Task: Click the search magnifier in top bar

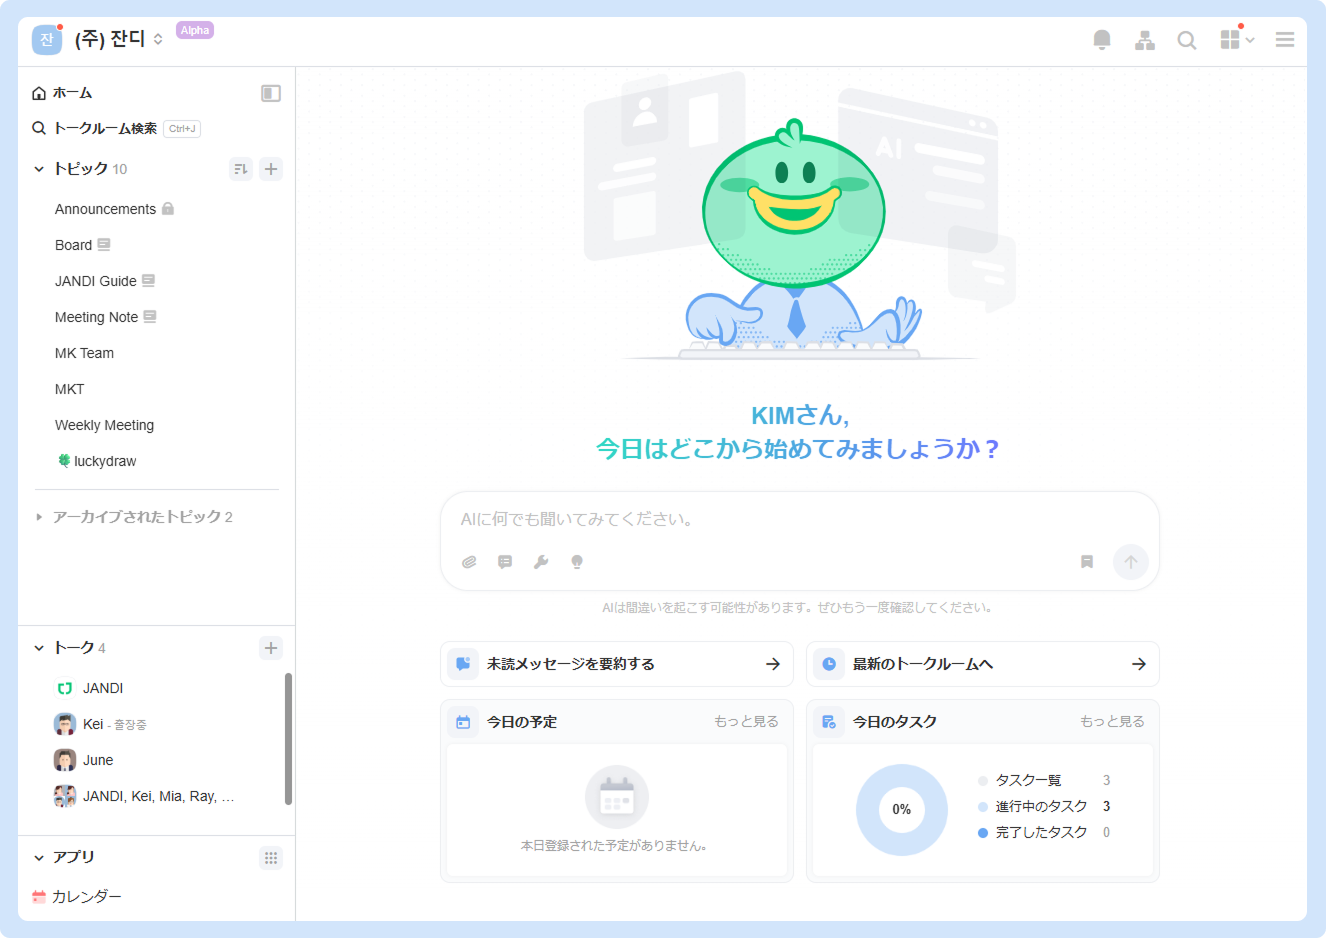Action: 1187,40
